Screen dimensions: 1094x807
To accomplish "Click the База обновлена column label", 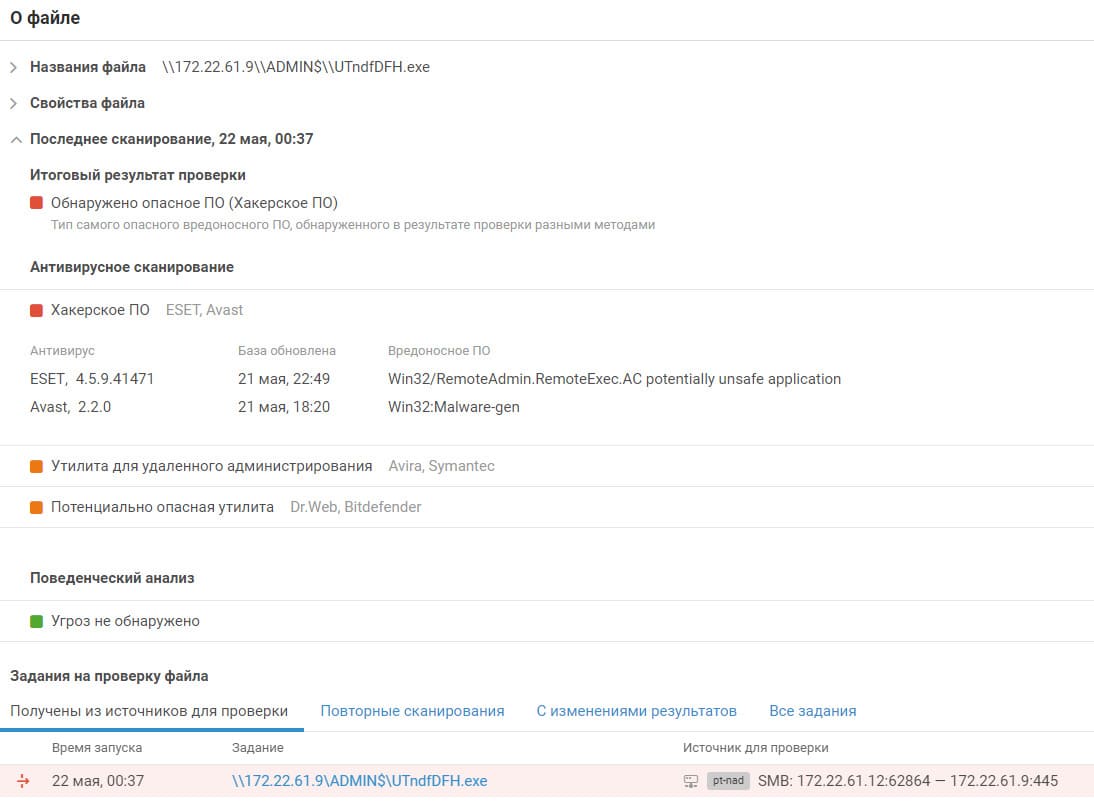I will [x=287, y=351].
